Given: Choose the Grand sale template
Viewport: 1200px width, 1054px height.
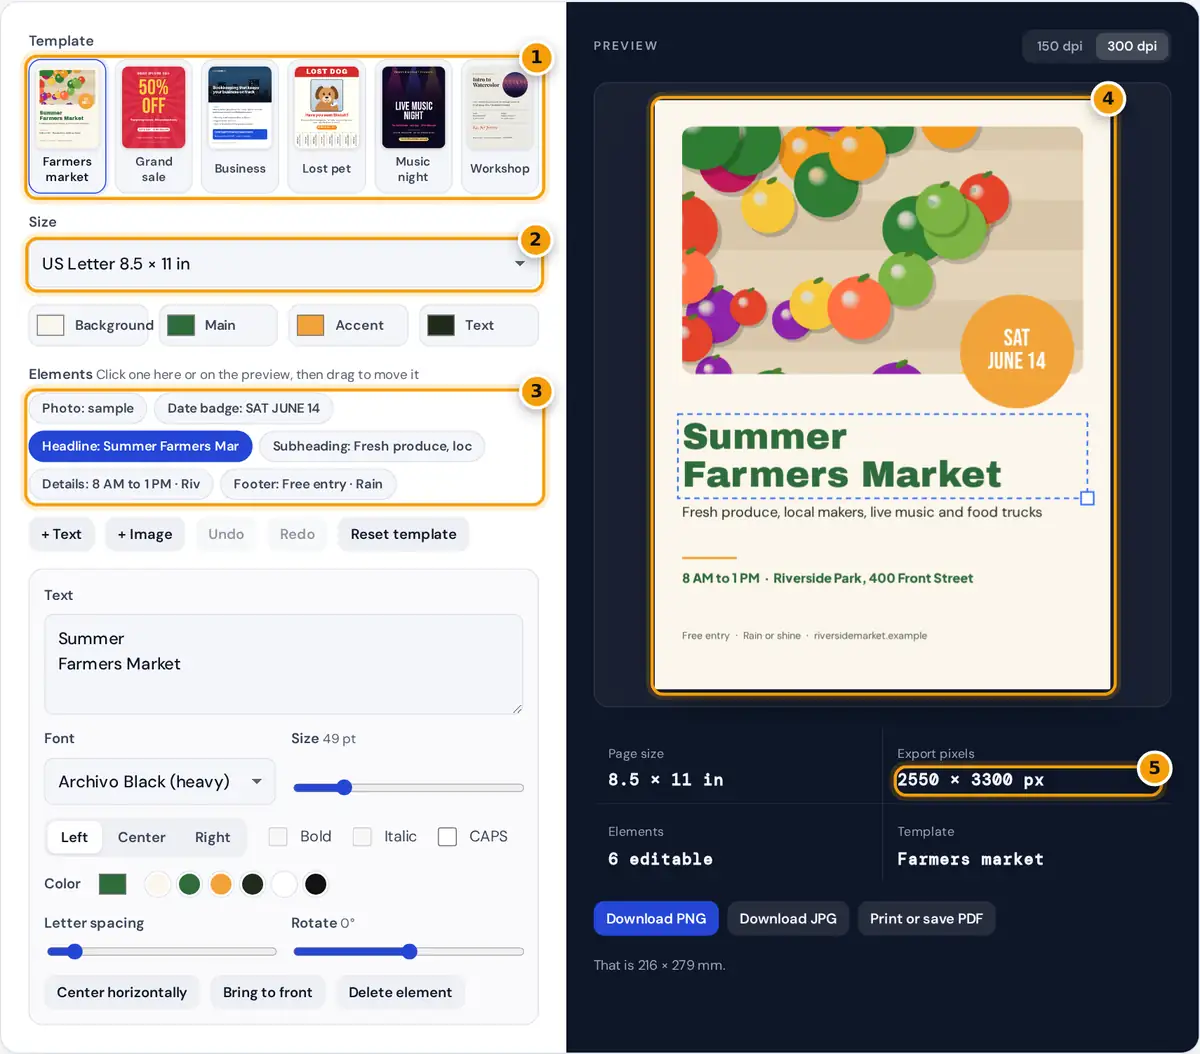Looking at the screenshot, I should point(154,125).
